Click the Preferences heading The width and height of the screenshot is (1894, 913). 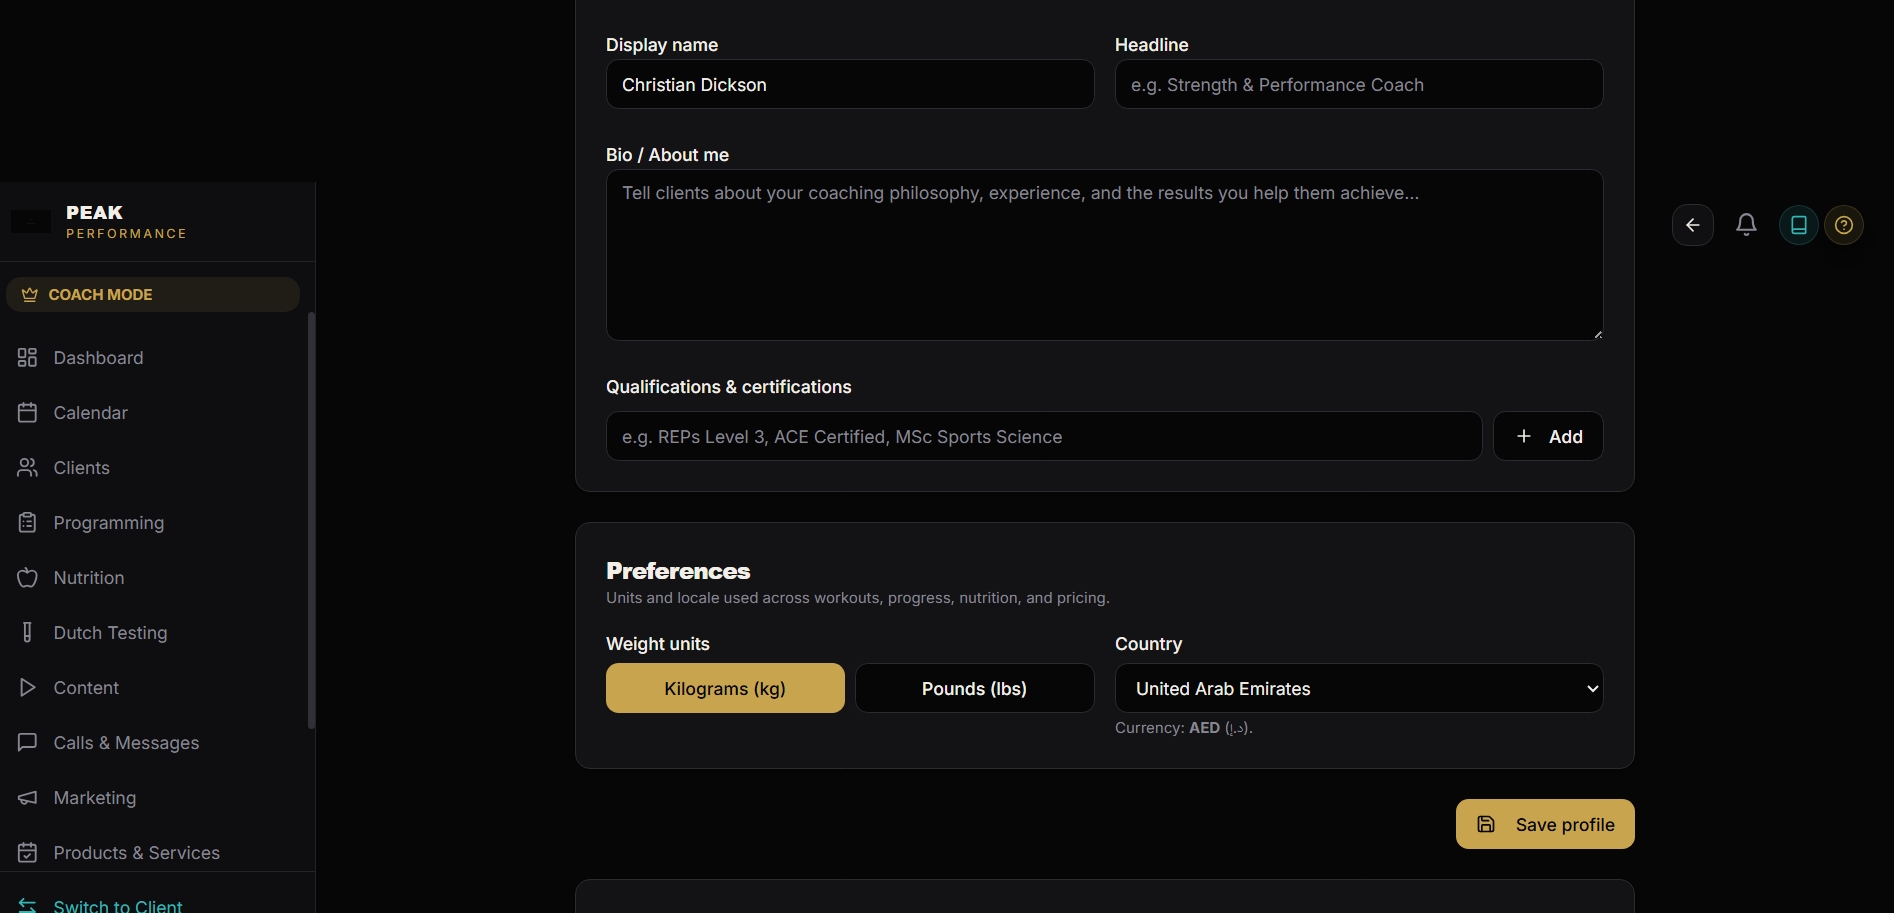click(678, 571)
